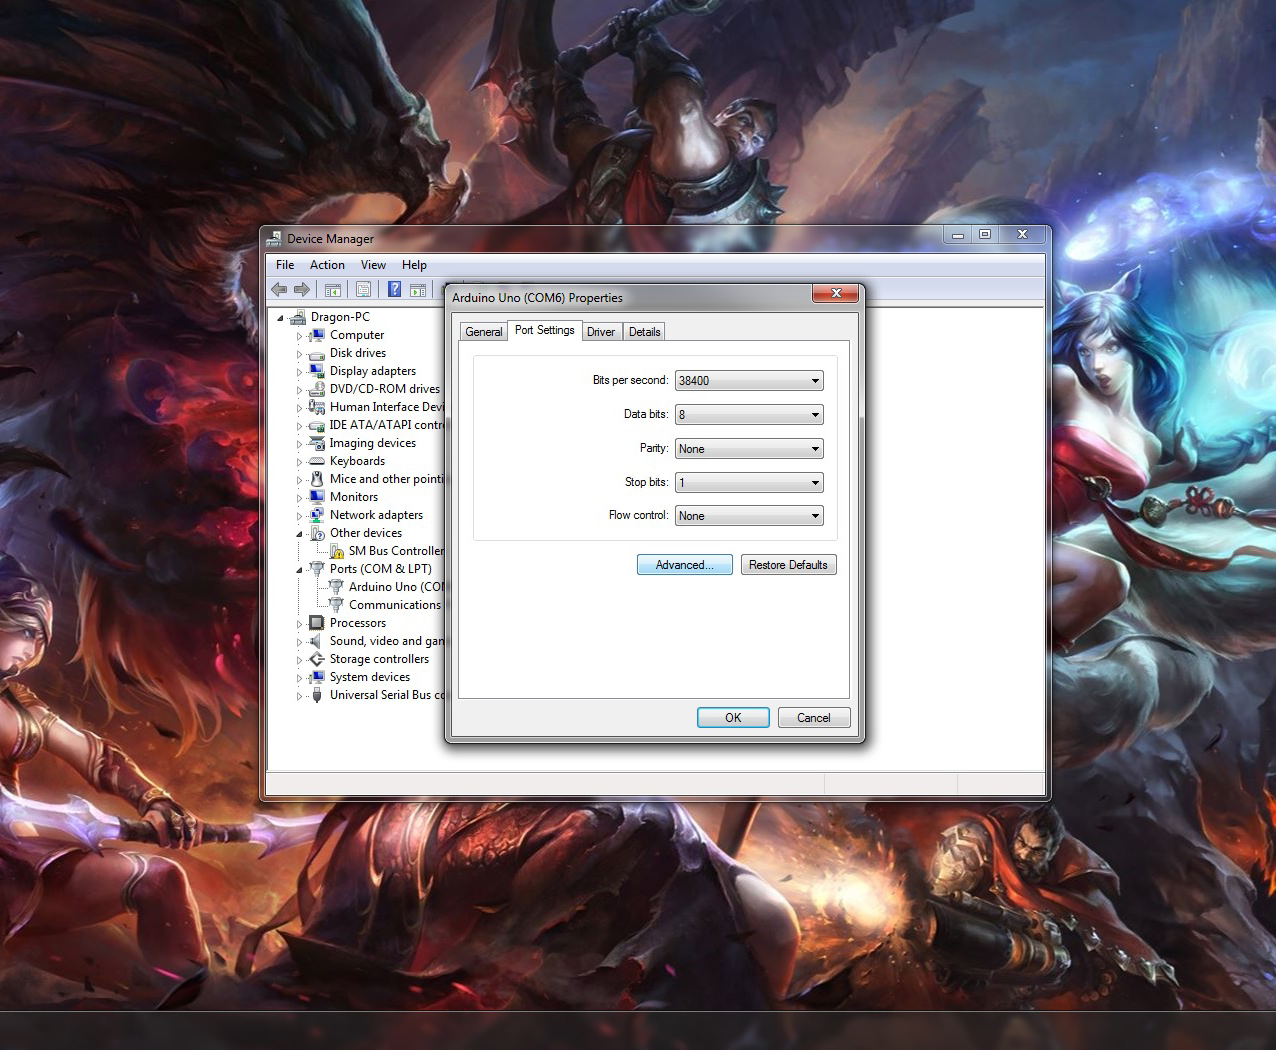Collapse the Other devices tree arrow
Image resolution: width=1276 pixels, height=1050 pixels.
click(x=299, y=534)
